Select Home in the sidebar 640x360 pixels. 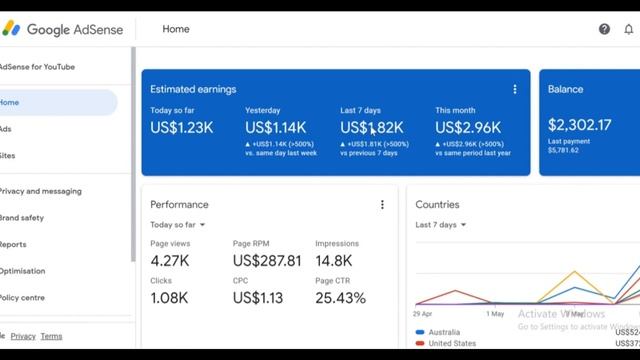tap(58, 102)
